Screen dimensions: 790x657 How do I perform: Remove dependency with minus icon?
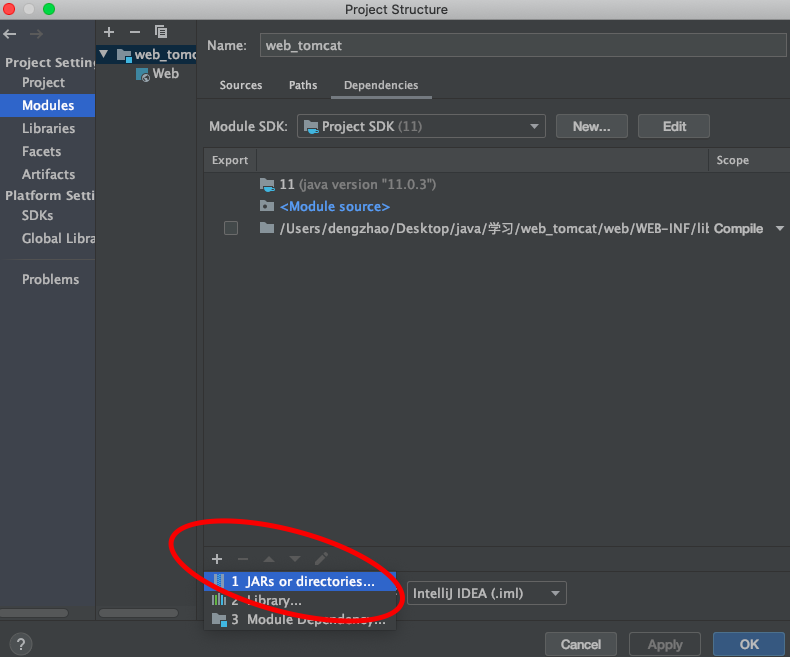point(243,559)
